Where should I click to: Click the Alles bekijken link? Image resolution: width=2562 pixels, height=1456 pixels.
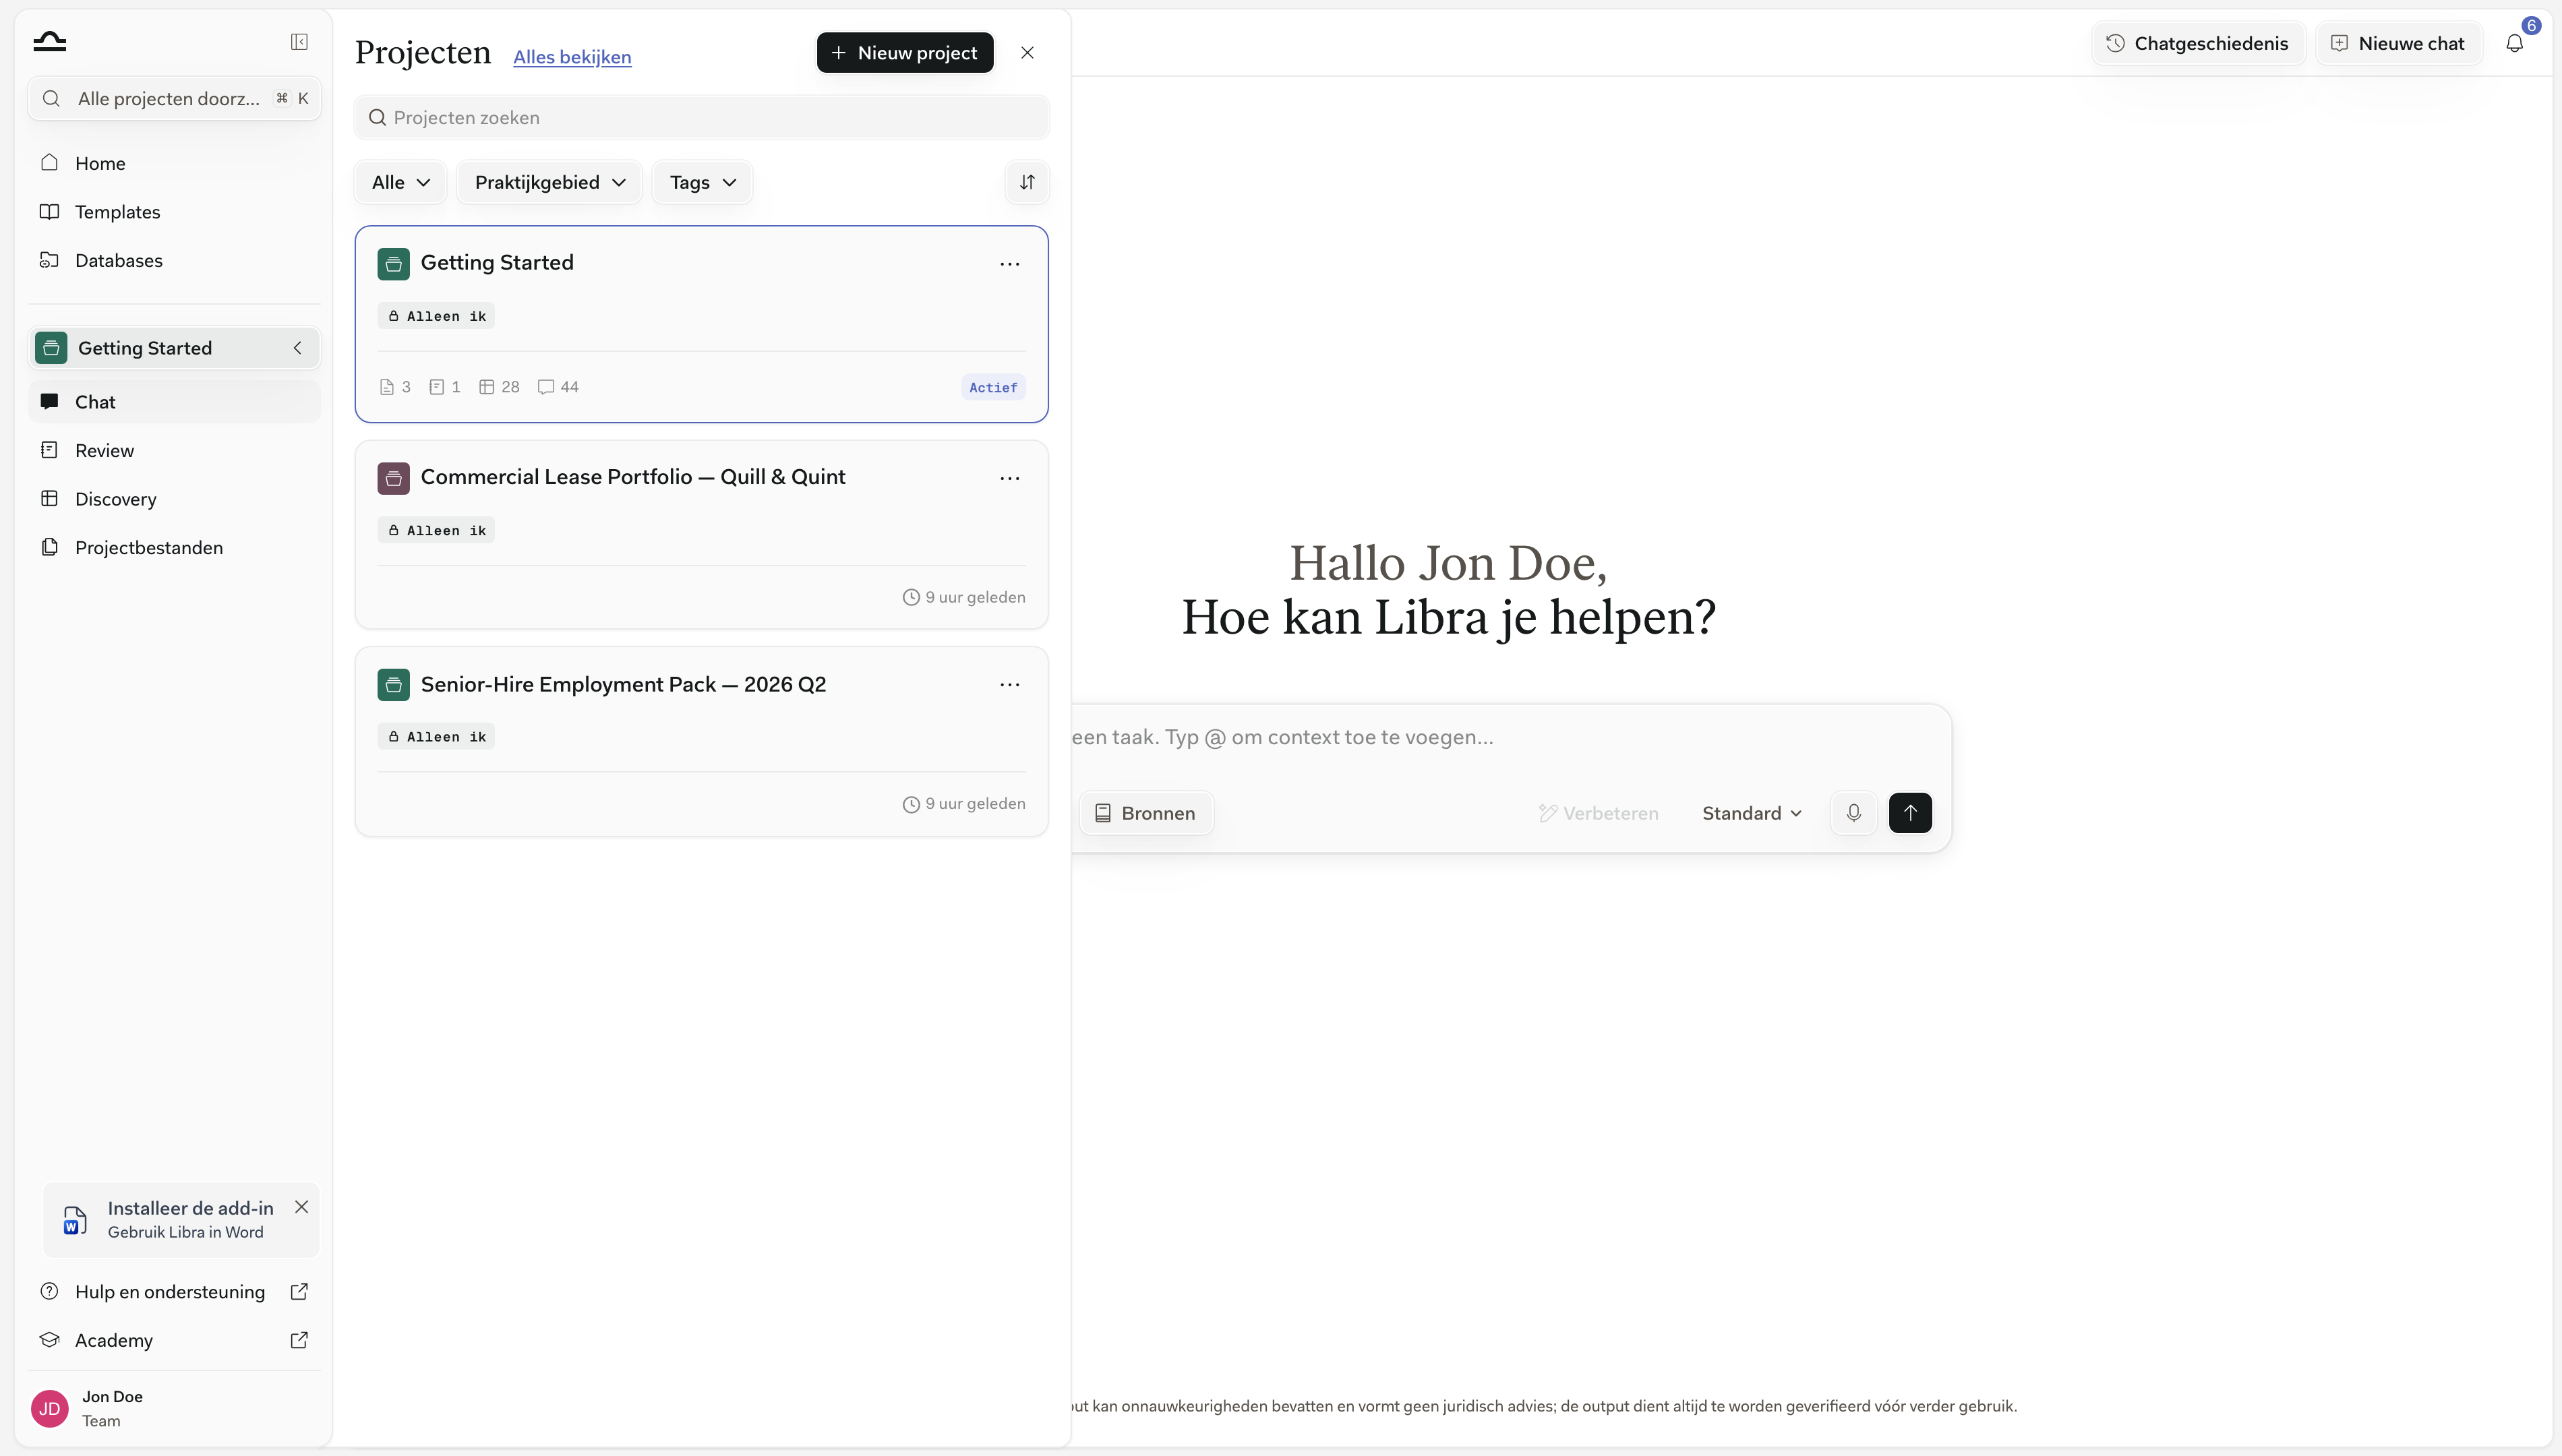point(572,57)
